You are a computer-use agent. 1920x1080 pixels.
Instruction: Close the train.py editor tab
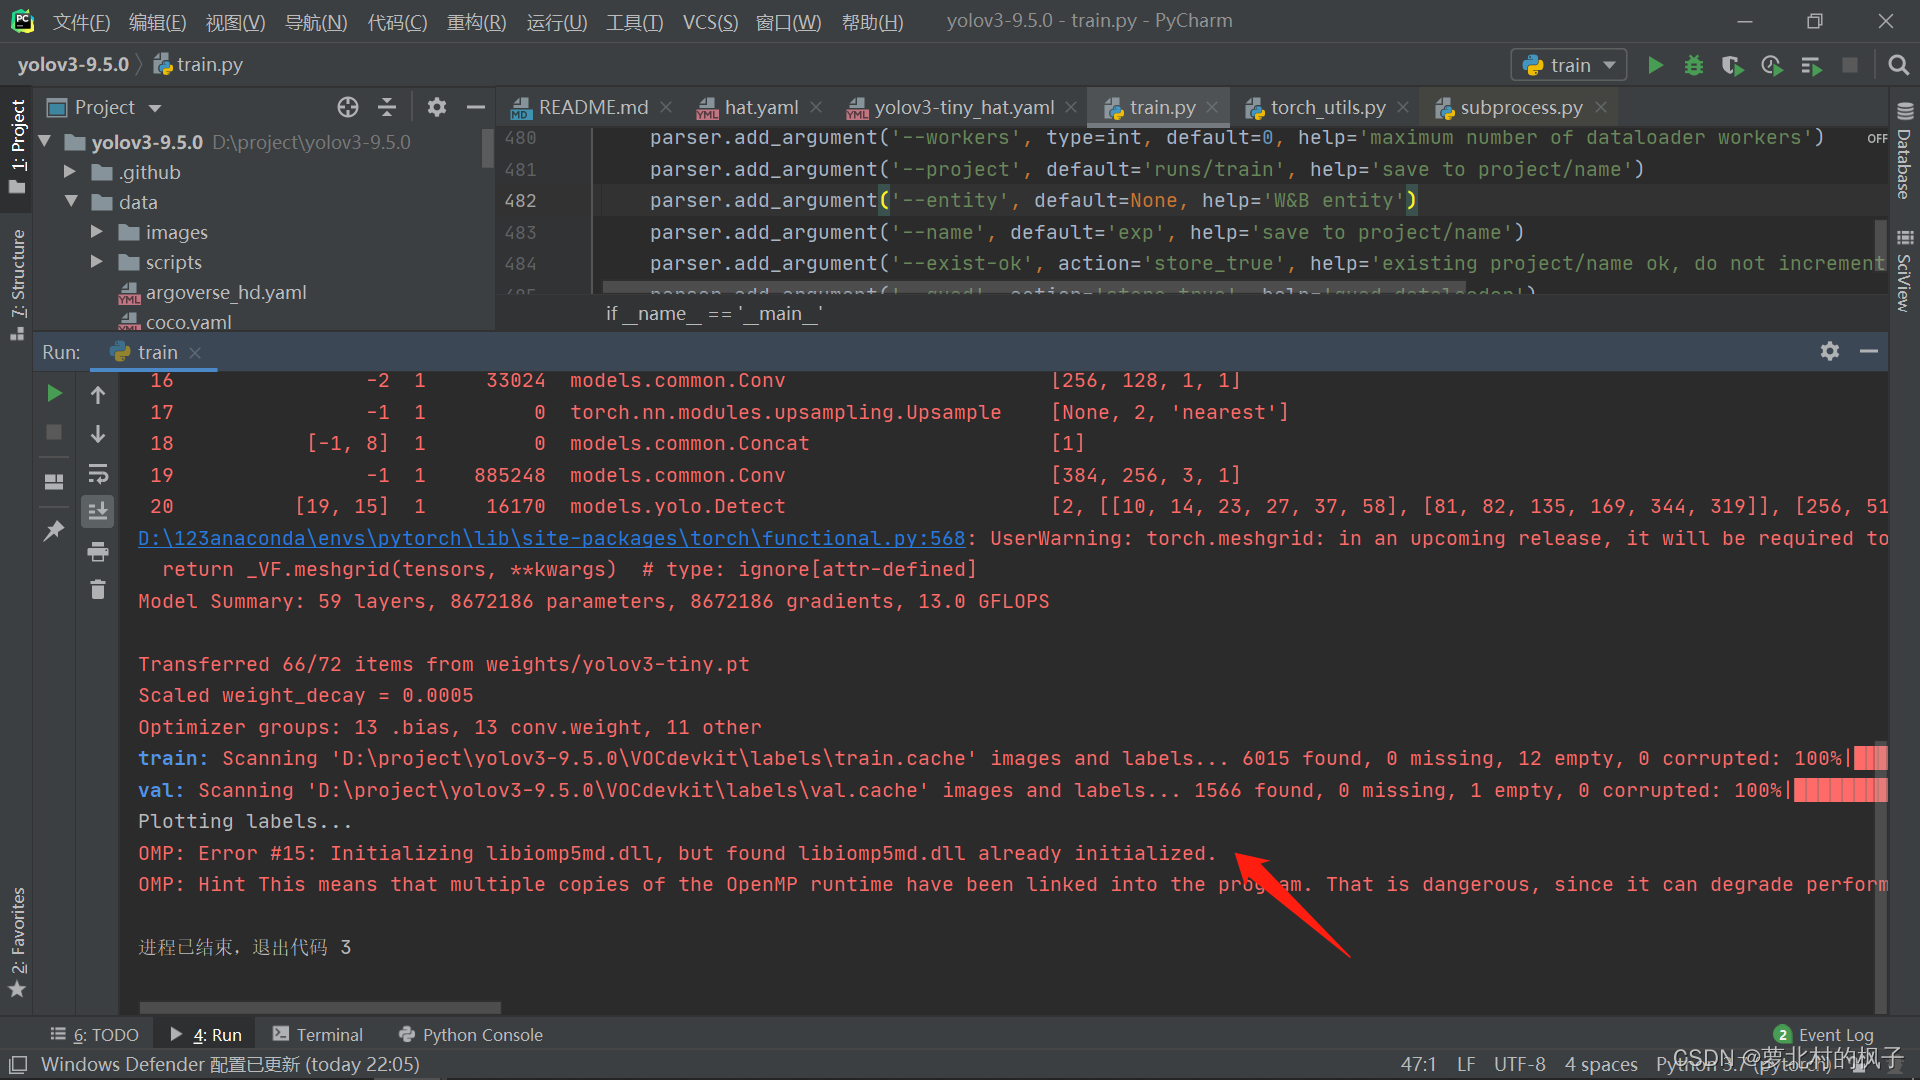point(1212,107)
